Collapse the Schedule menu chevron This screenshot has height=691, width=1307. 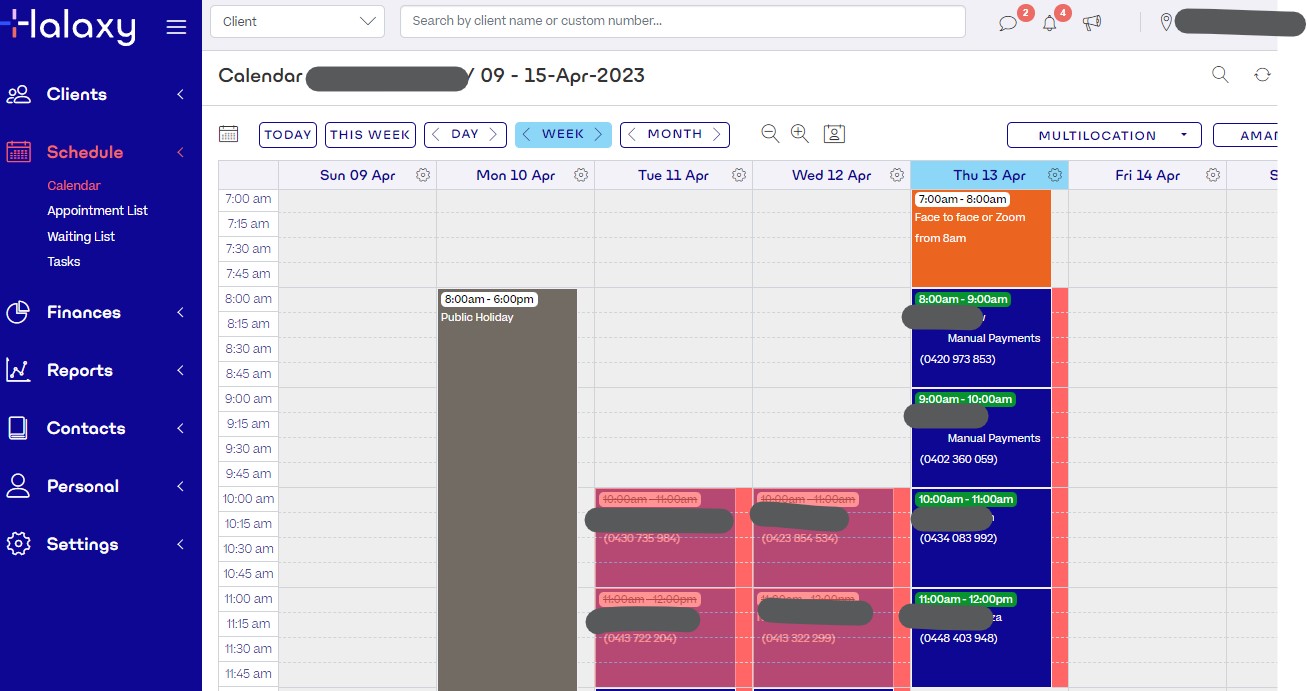click(x=181, y=152)
